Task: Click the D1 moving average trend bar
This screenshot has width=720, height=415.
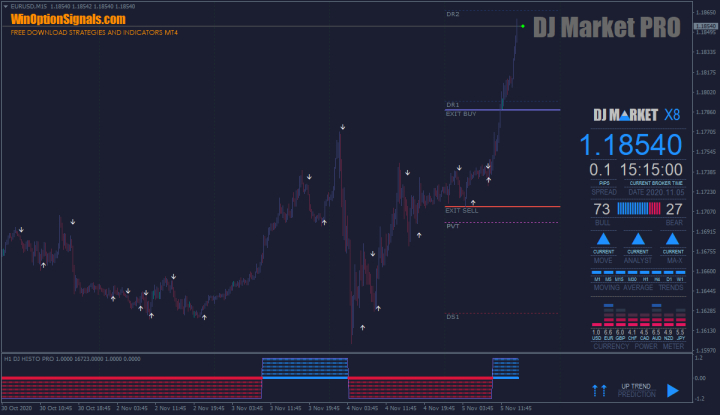Action: coord(669,272)
